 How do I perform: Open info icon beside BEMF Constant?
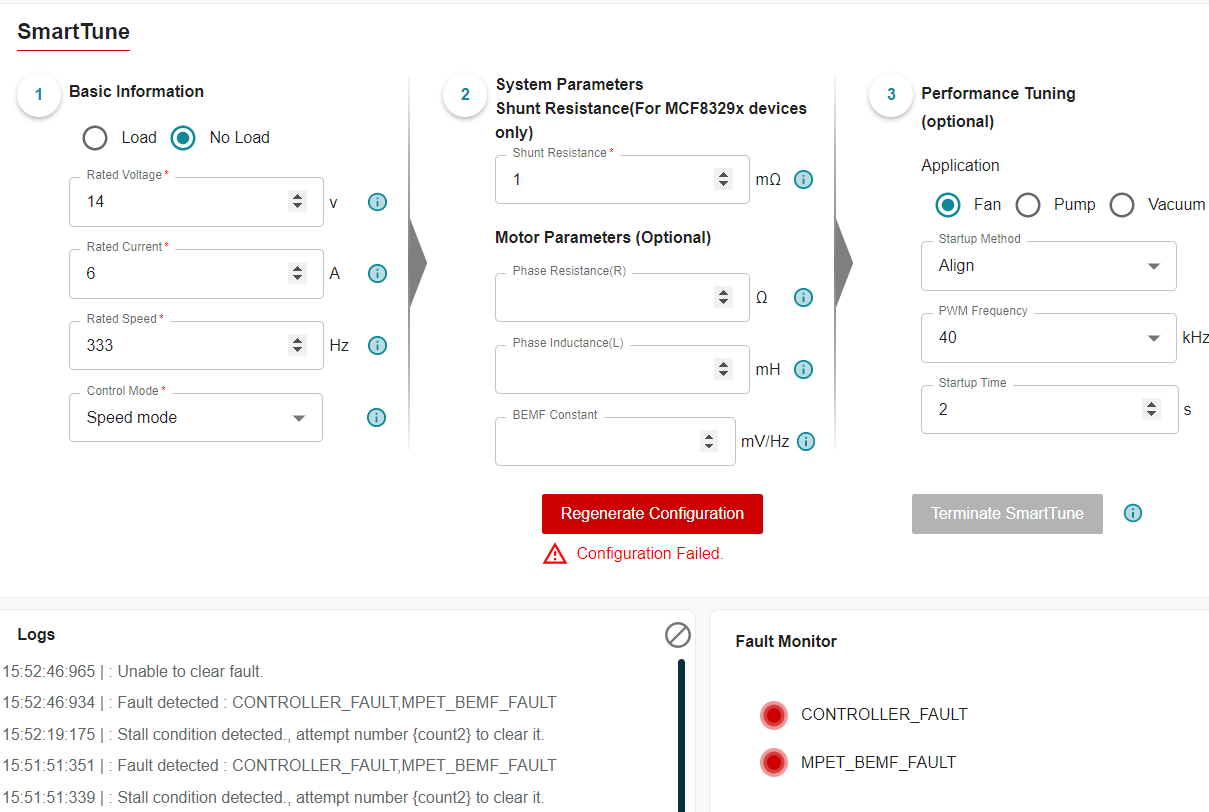coord(806,442)
